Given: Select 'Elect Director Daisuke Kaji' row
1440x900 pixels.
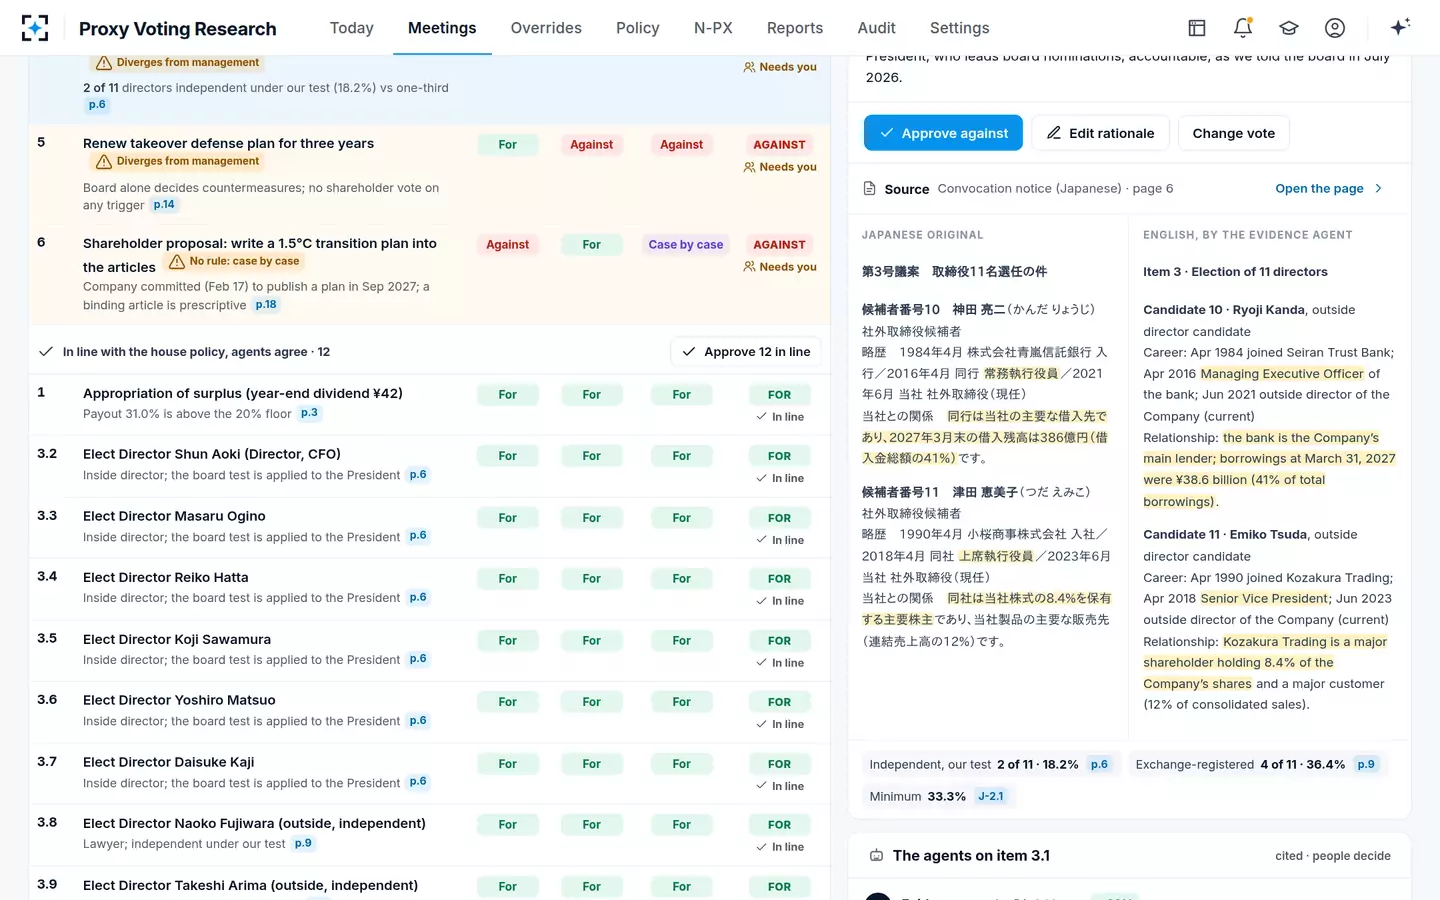Looking at the screenshot, I should (430, 773).
